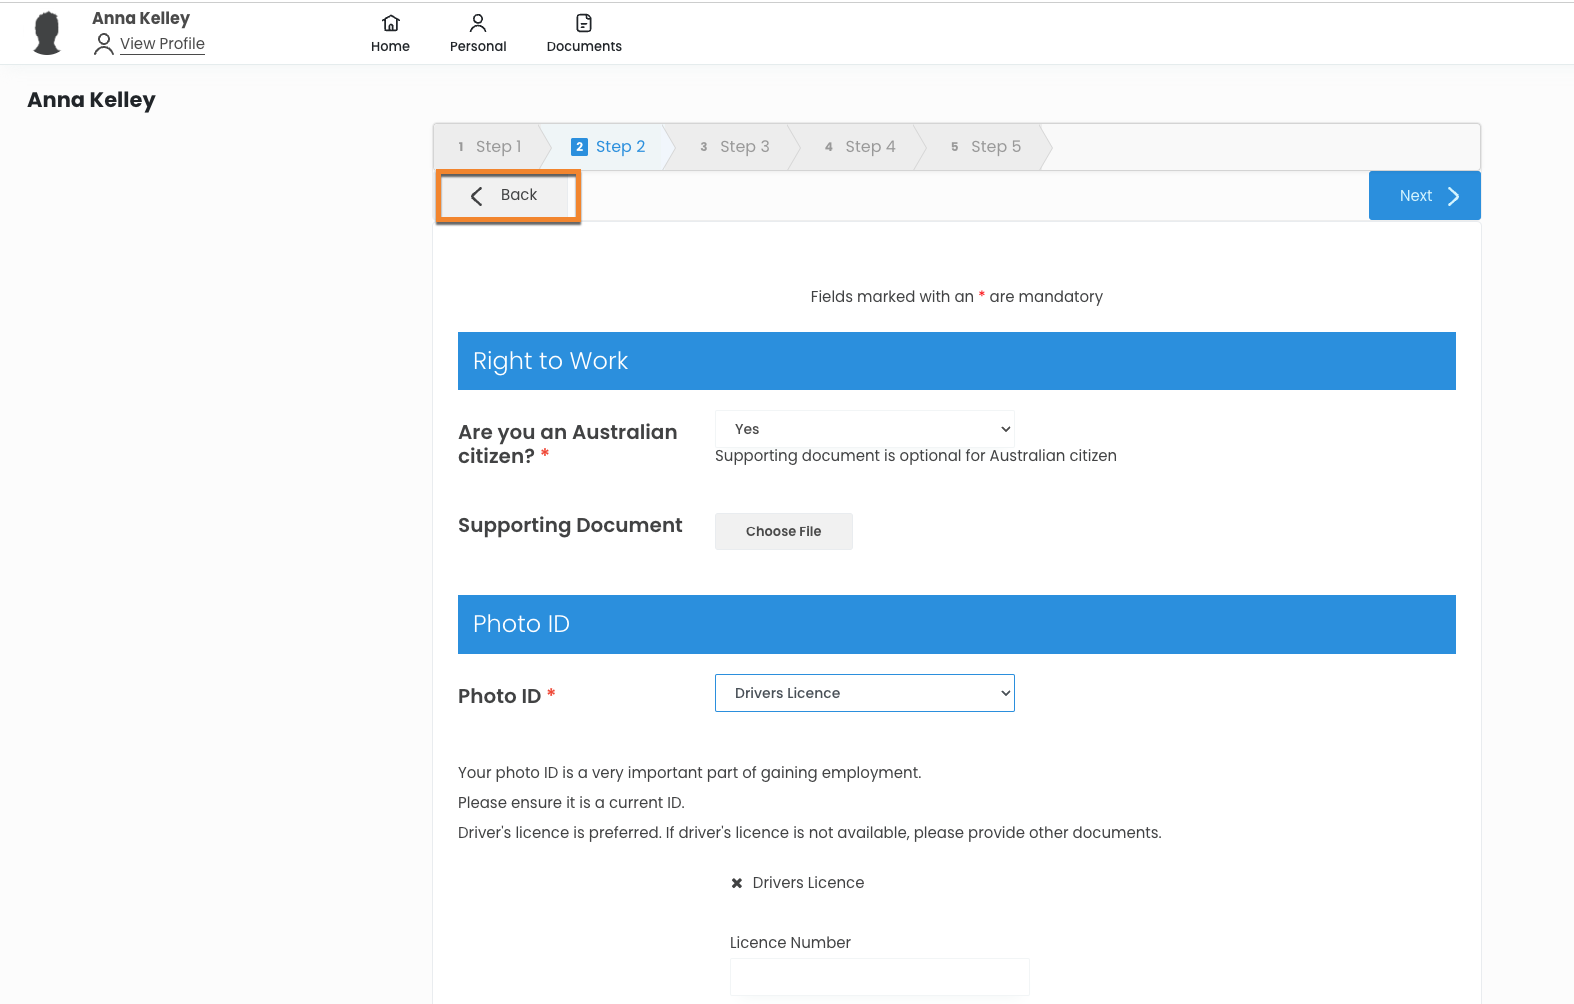Click the left chevron on Back

coord(477,196)
